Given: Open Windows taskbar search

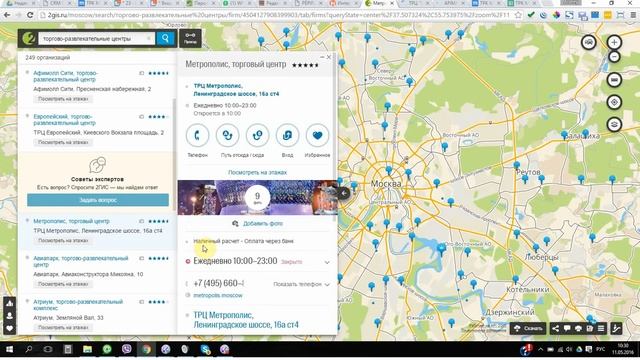Looking at the screenshot, I should [29, 349].
